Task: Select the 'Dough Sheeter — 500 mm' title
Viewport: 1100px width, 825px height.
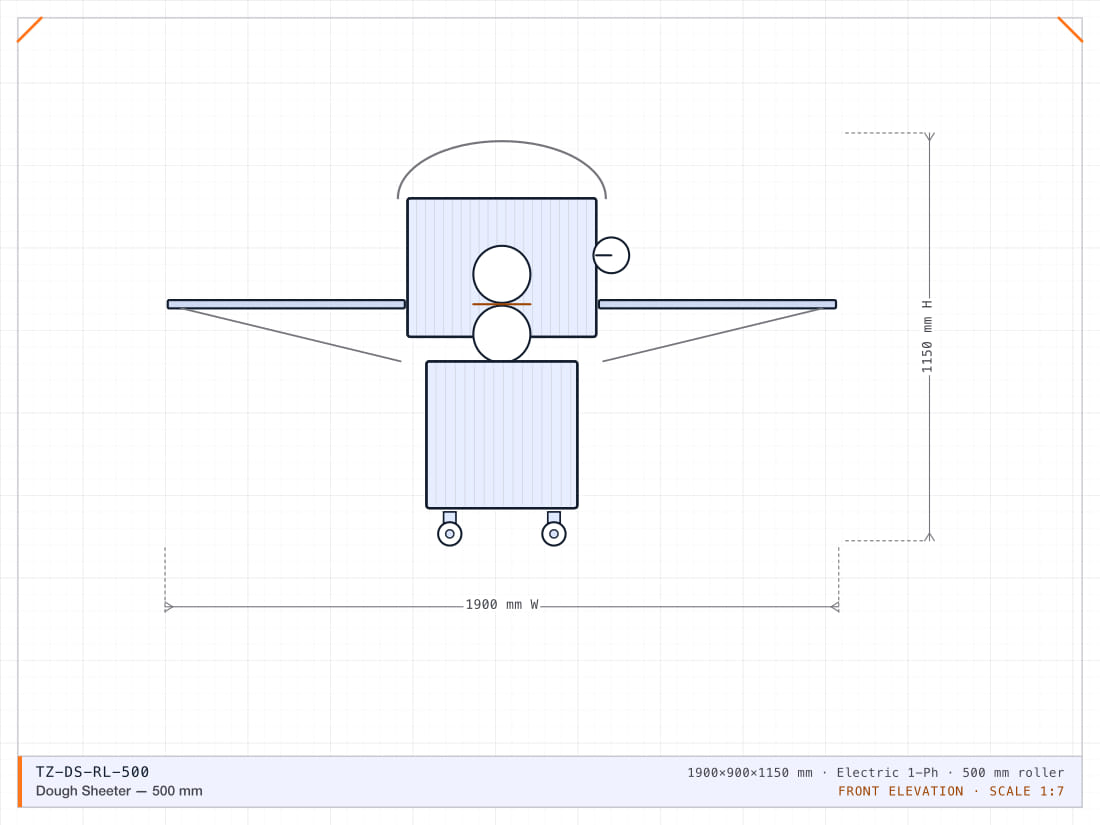Action: click(x=119, y=791)
